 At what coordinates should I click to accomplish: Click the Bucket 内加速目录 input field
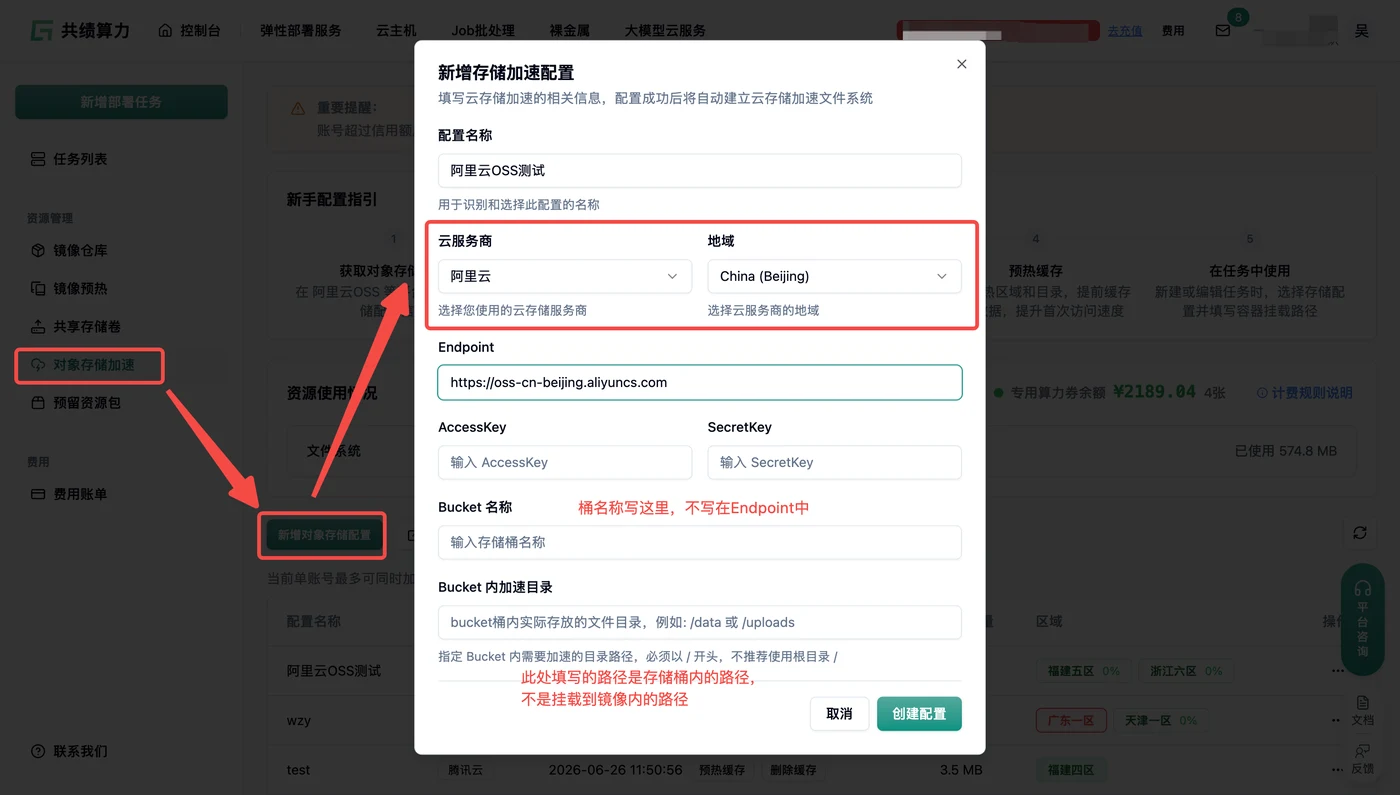tap(699, 622)
